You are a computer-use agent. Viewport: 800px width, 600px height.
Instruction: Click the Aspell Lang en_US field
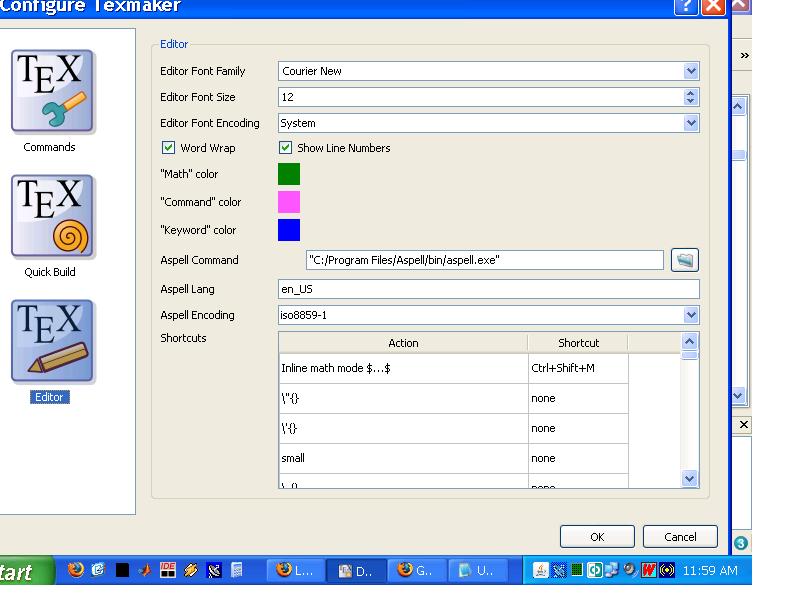pos(489,289)
